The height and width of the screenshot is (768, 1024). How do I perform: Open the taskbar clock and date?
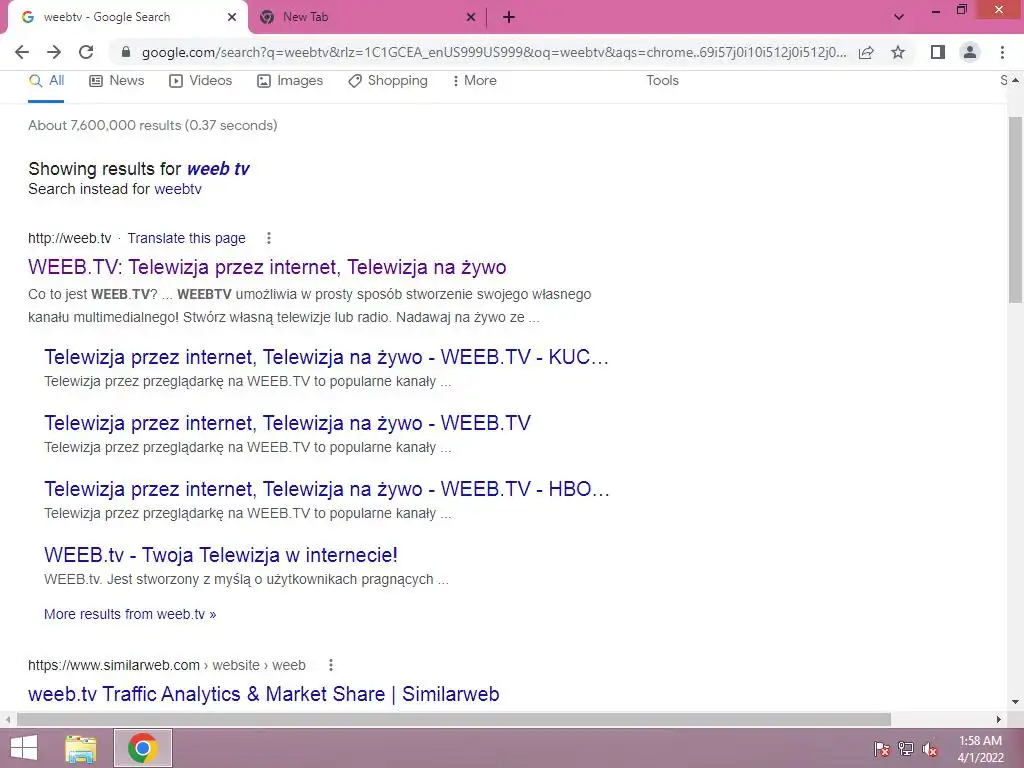980,749
